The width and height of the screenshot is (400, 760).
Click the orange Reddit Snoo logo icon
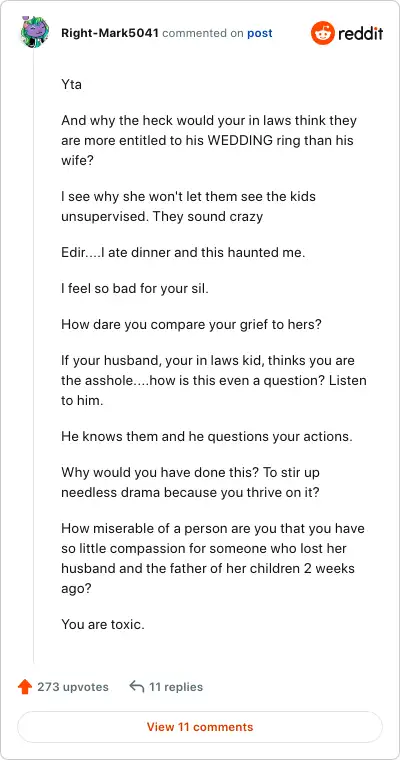click(x=322, y=33)
